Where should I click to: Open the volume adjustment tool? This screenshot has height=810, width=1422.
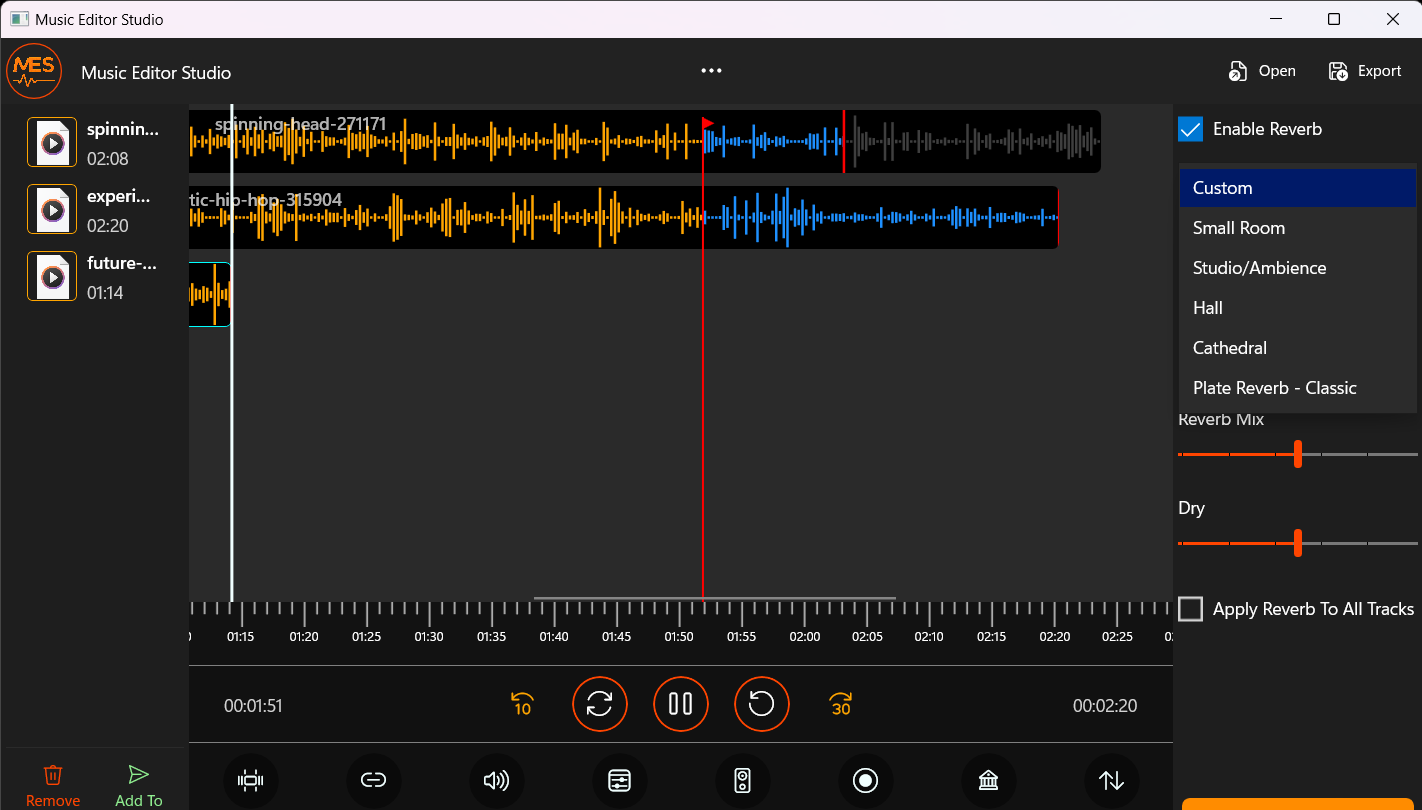pyautogui.click(x=497, y=781)
